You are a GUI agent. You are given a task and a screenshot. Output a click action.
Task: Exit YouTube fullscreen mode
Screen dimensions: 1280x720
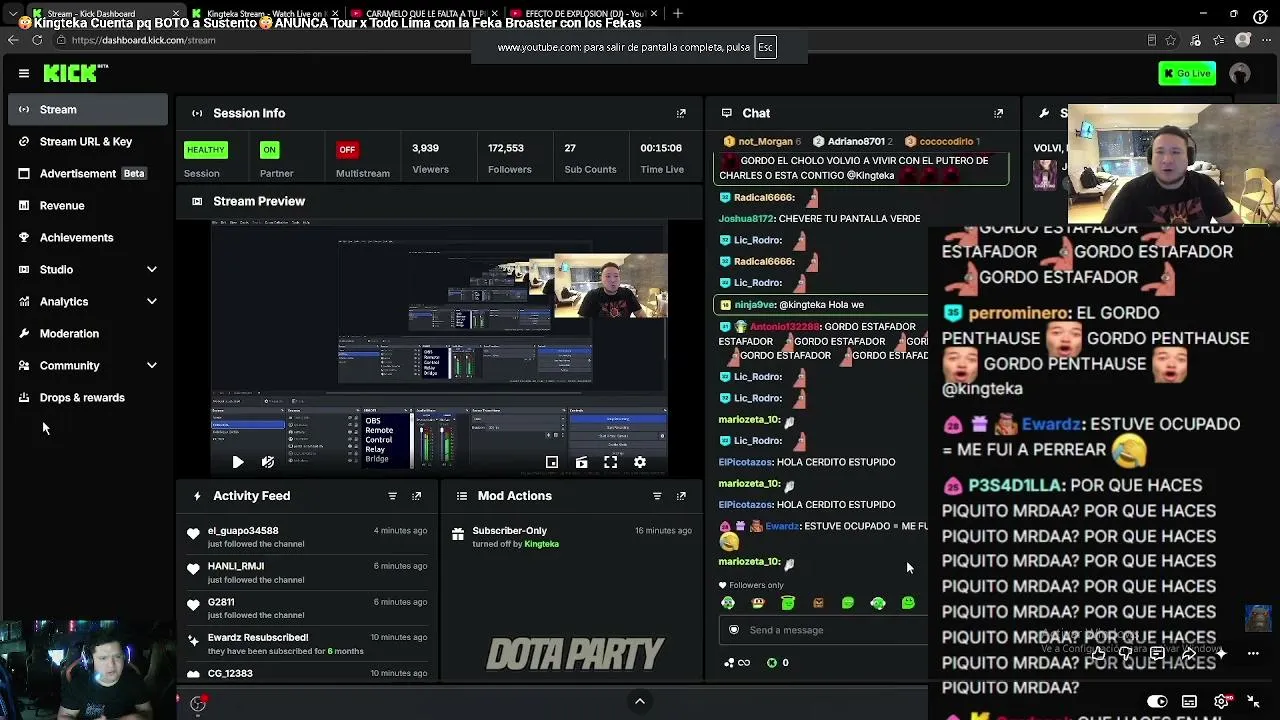(x=1253, y=702)
